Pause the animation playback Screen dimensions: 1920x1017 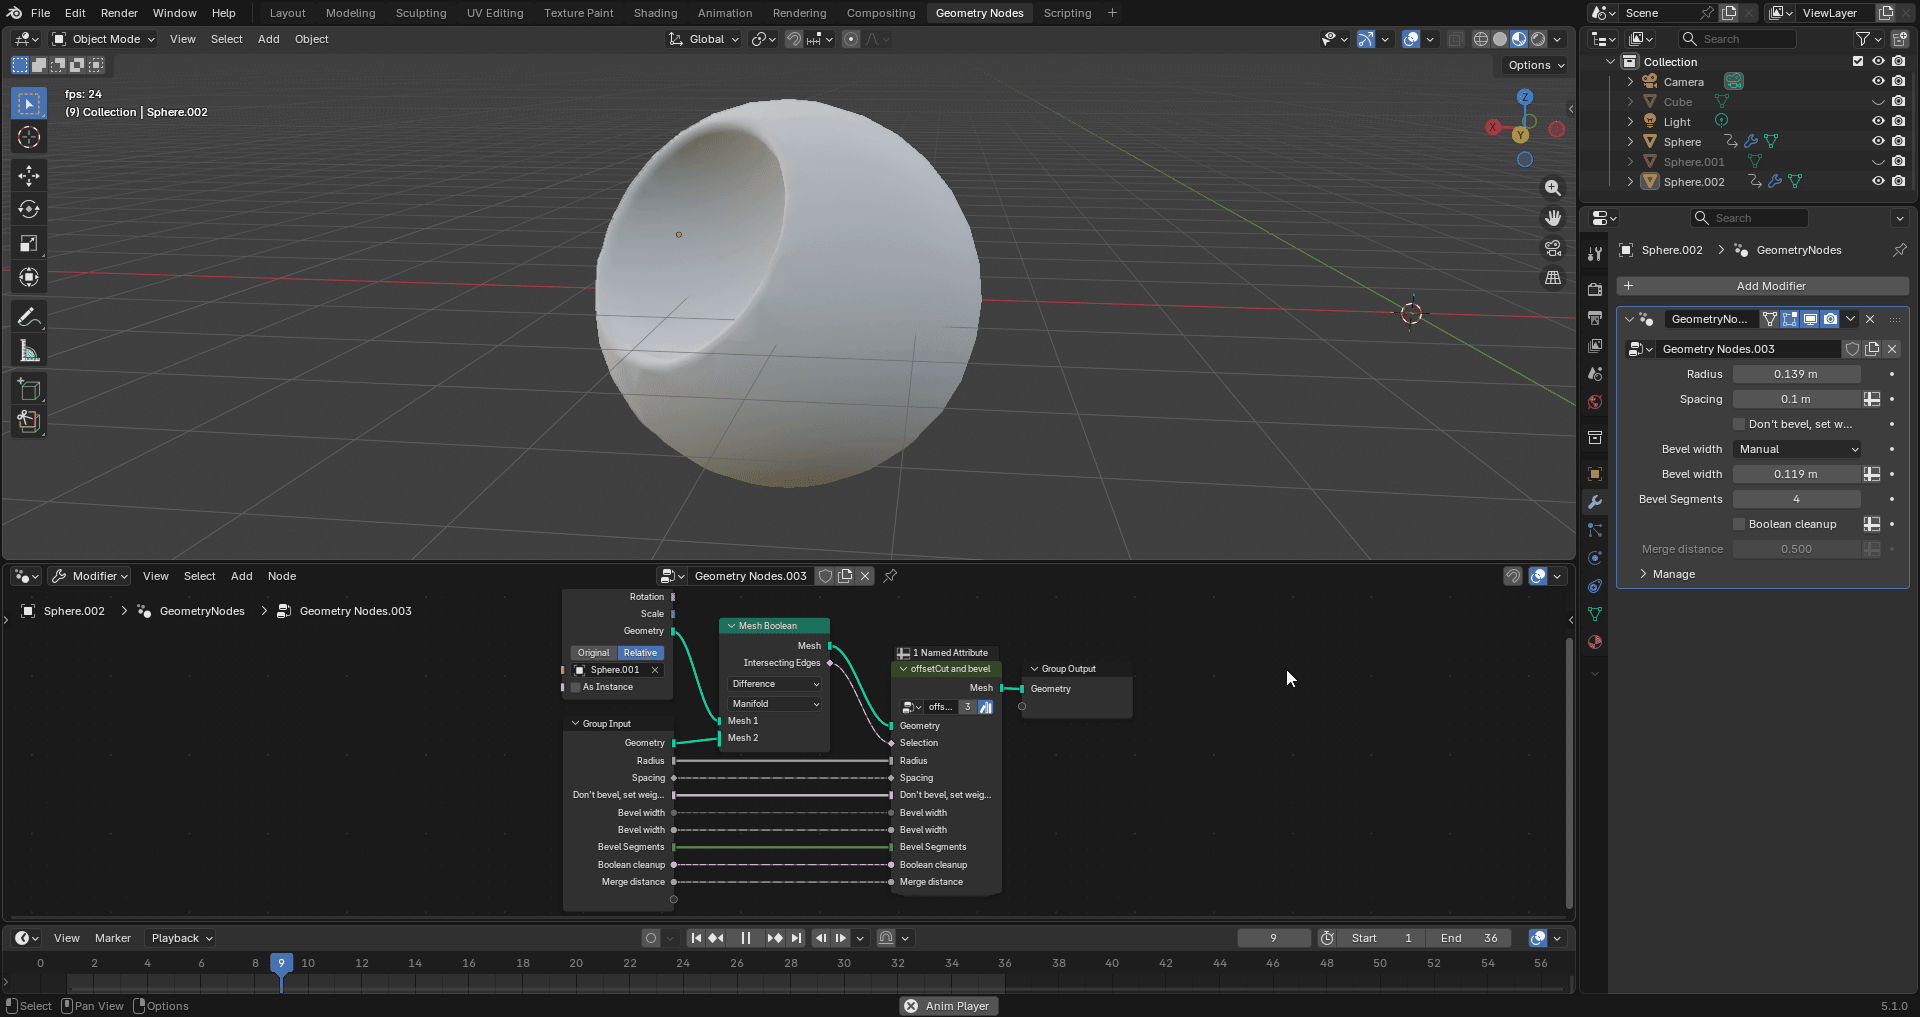[745, 938]
